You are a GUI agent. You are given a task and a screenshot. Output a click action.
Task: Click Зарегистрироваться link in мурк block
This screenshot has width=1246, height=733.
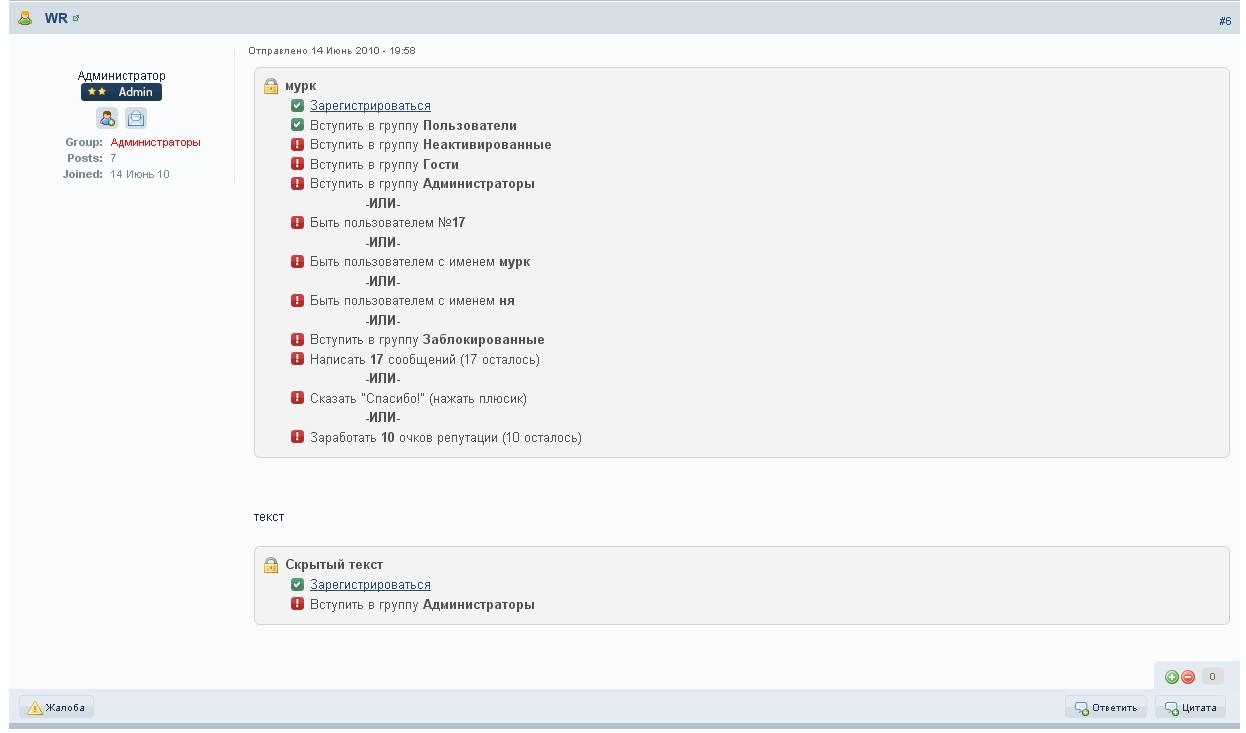tap(370, 105)
